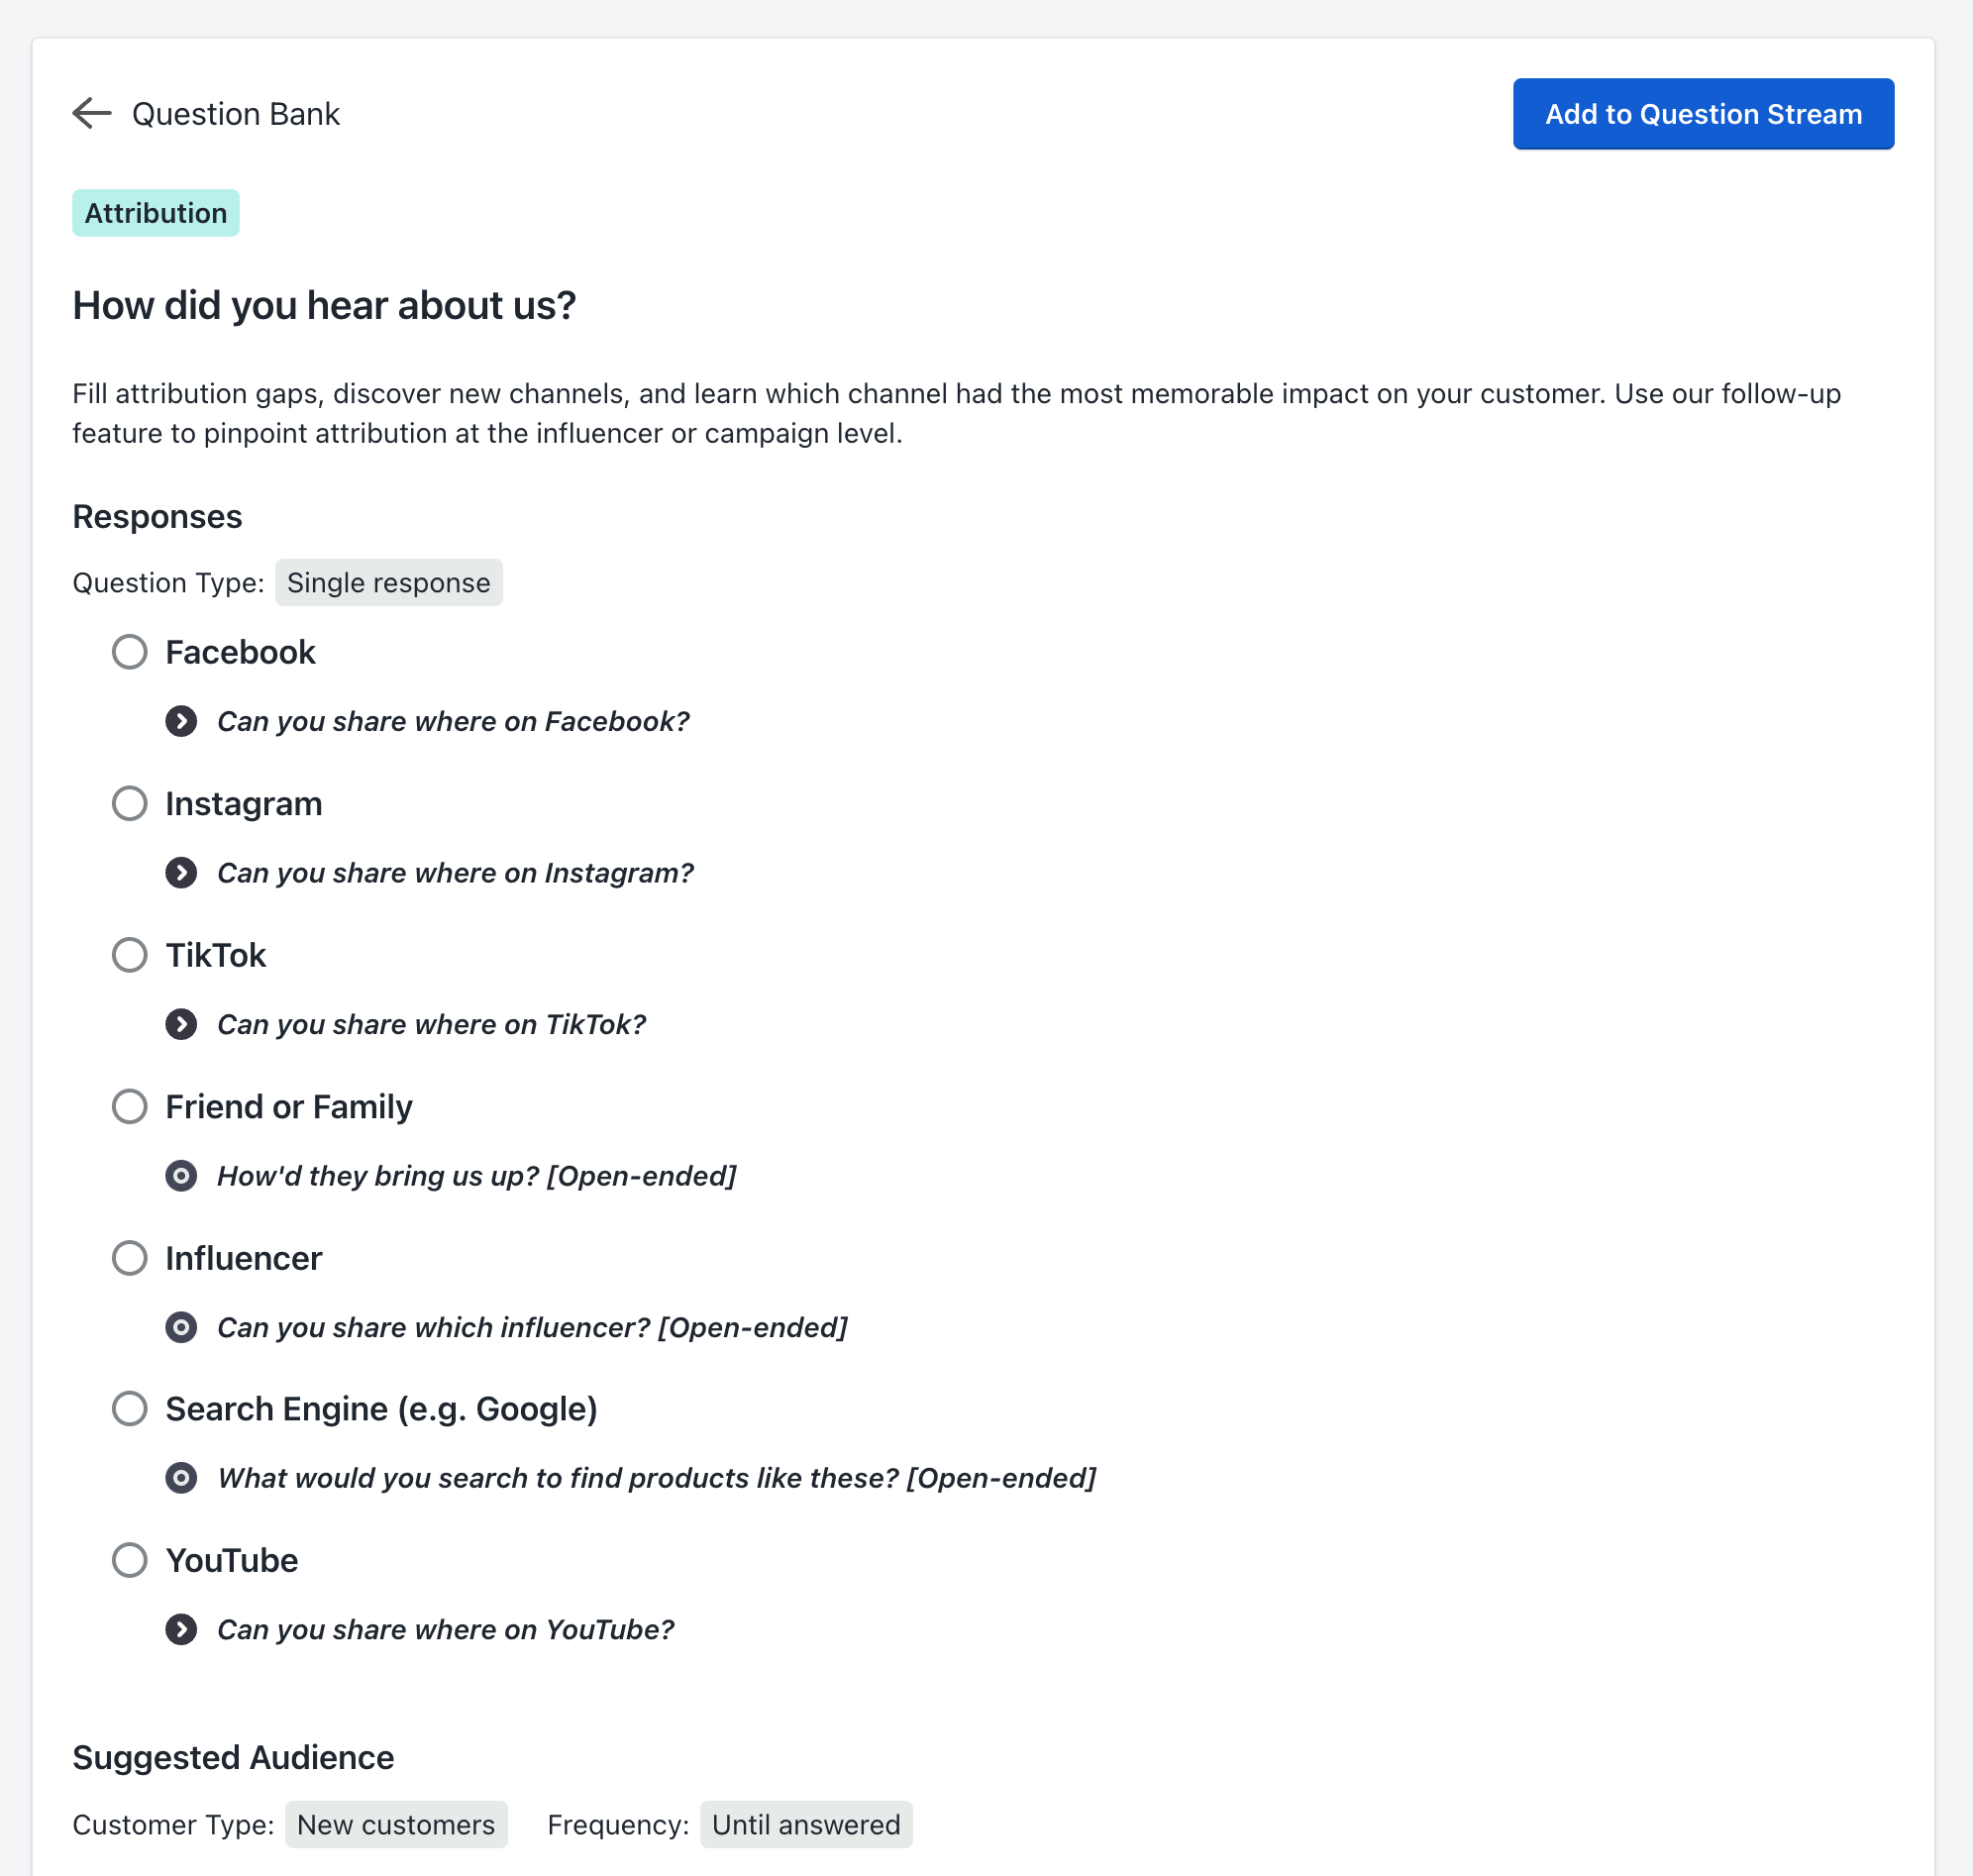Click the TikTok follow-up chevron icon
Screen dimensions: 1973x1876
click(181, 1024)
